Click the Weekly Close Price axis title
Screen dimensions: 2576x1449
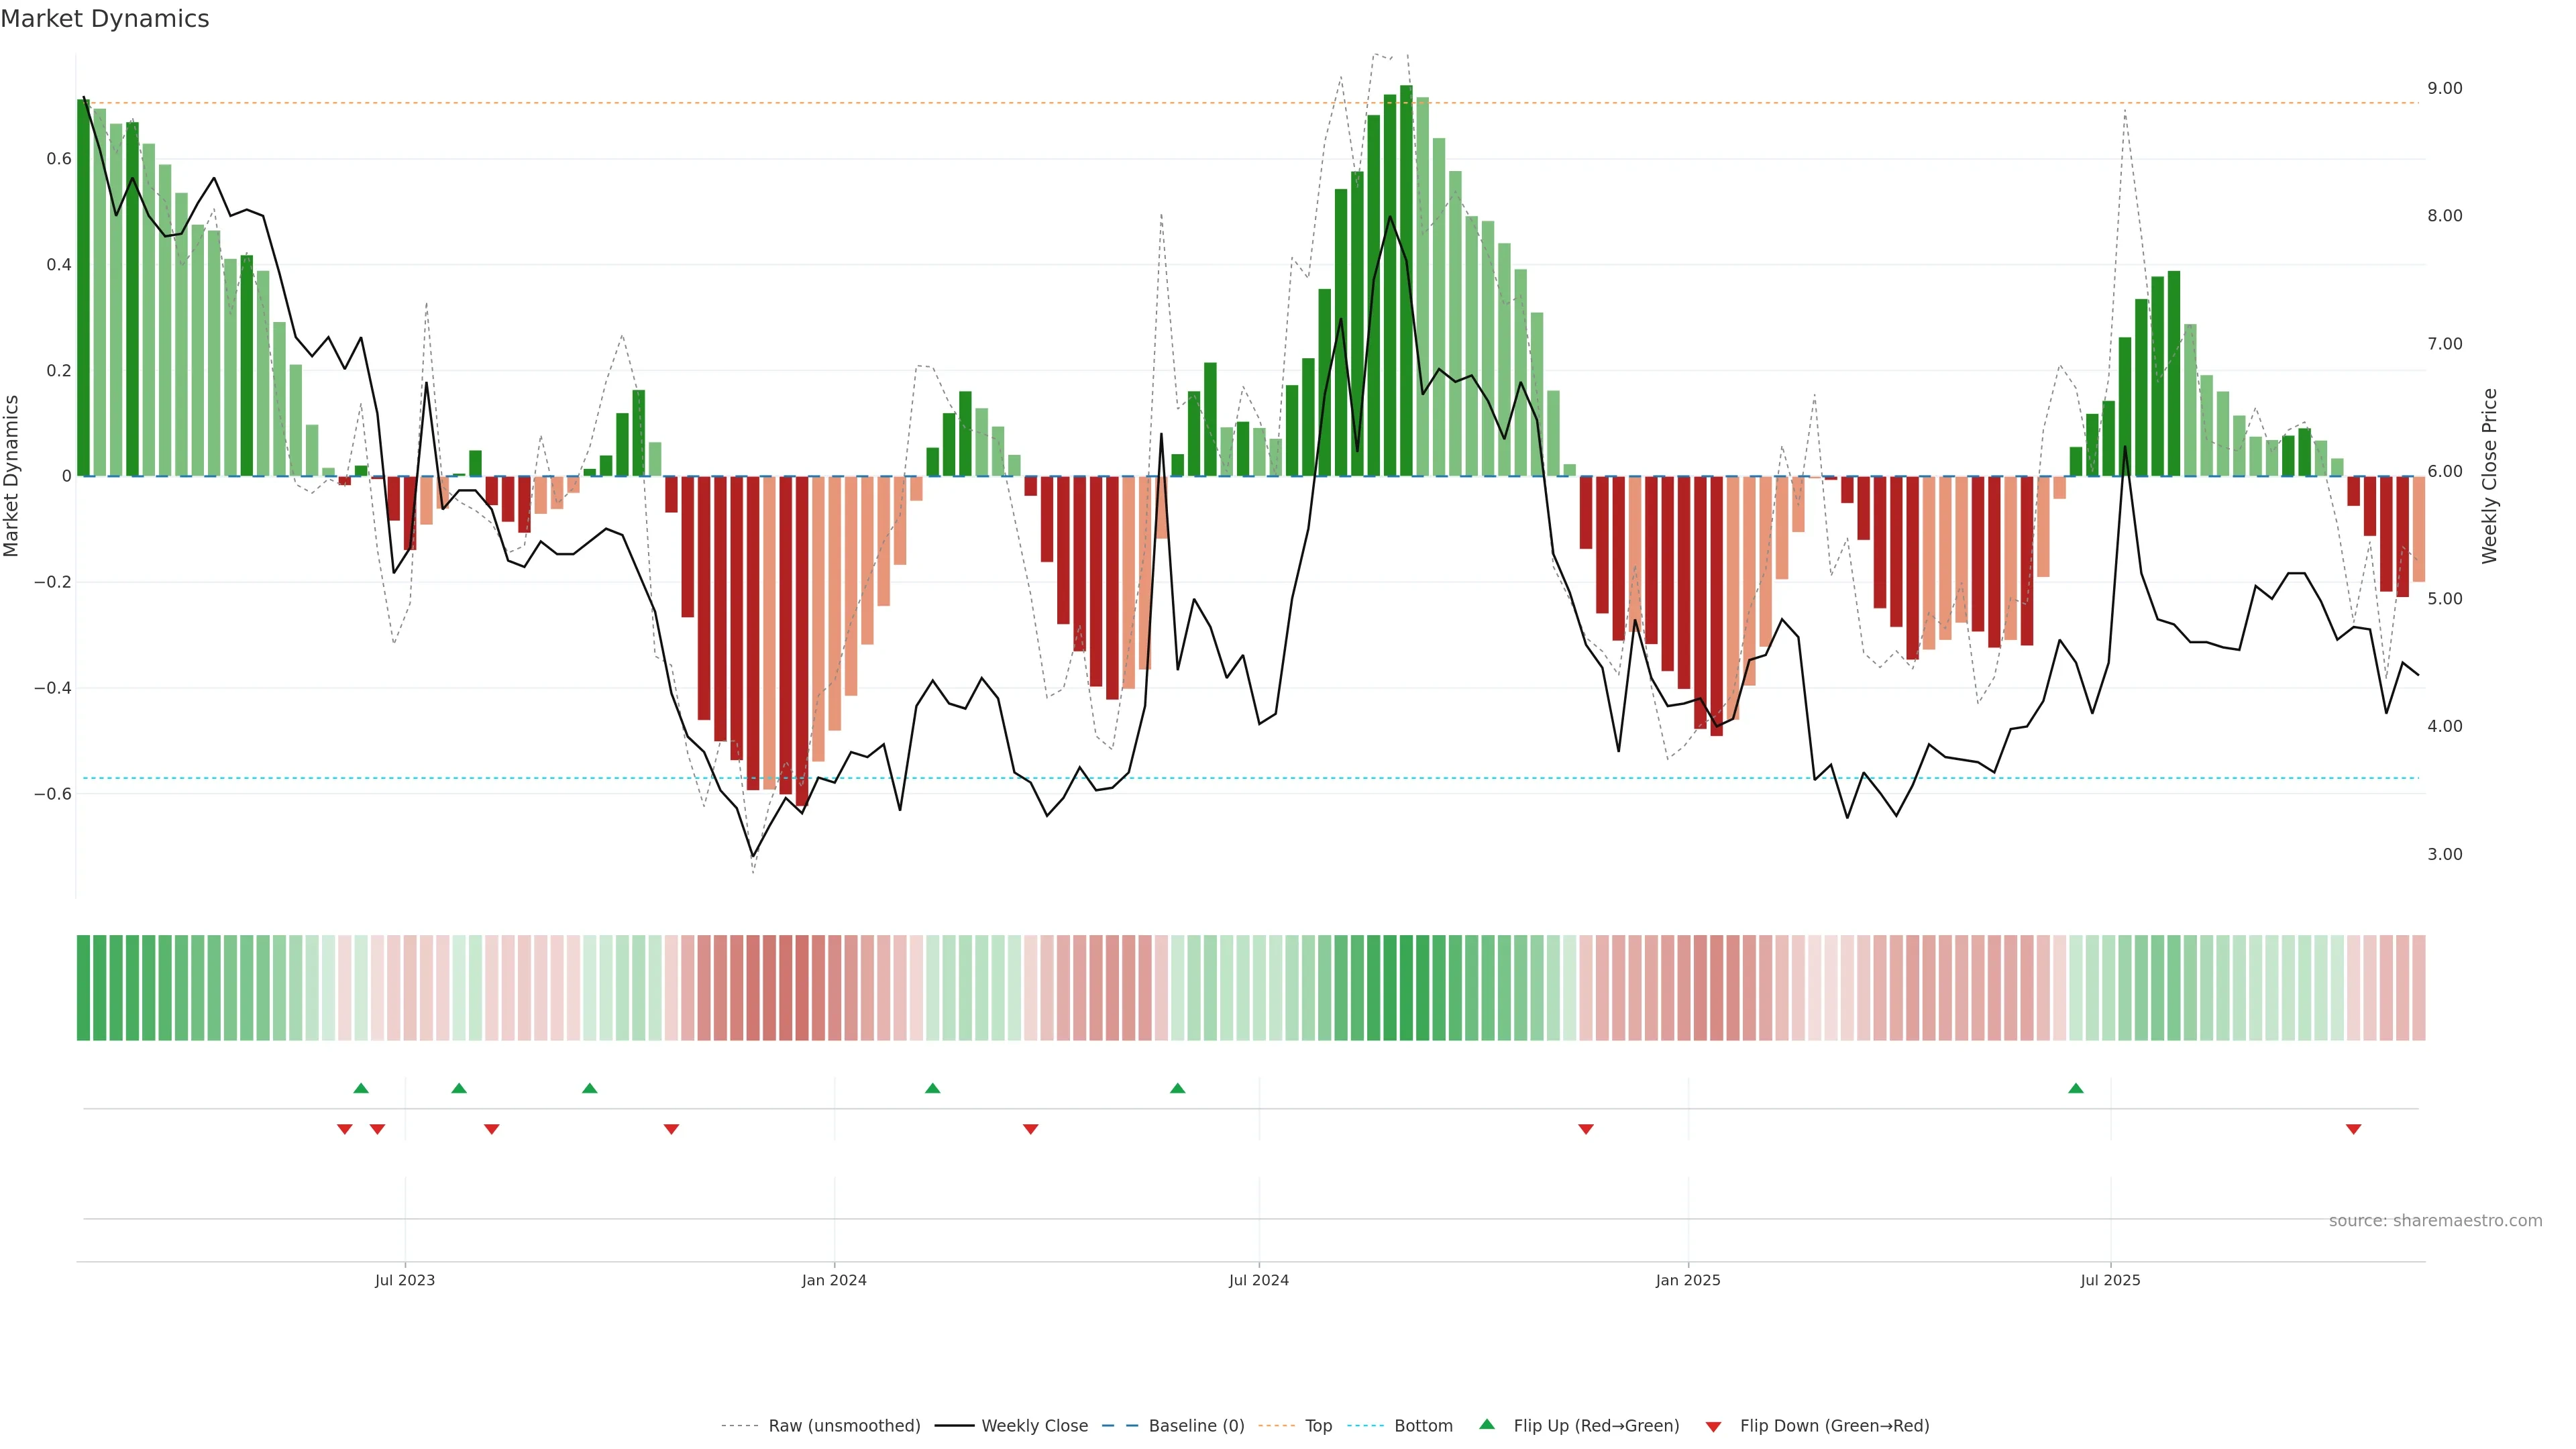pyautogui.click(x=2490, y=476)
